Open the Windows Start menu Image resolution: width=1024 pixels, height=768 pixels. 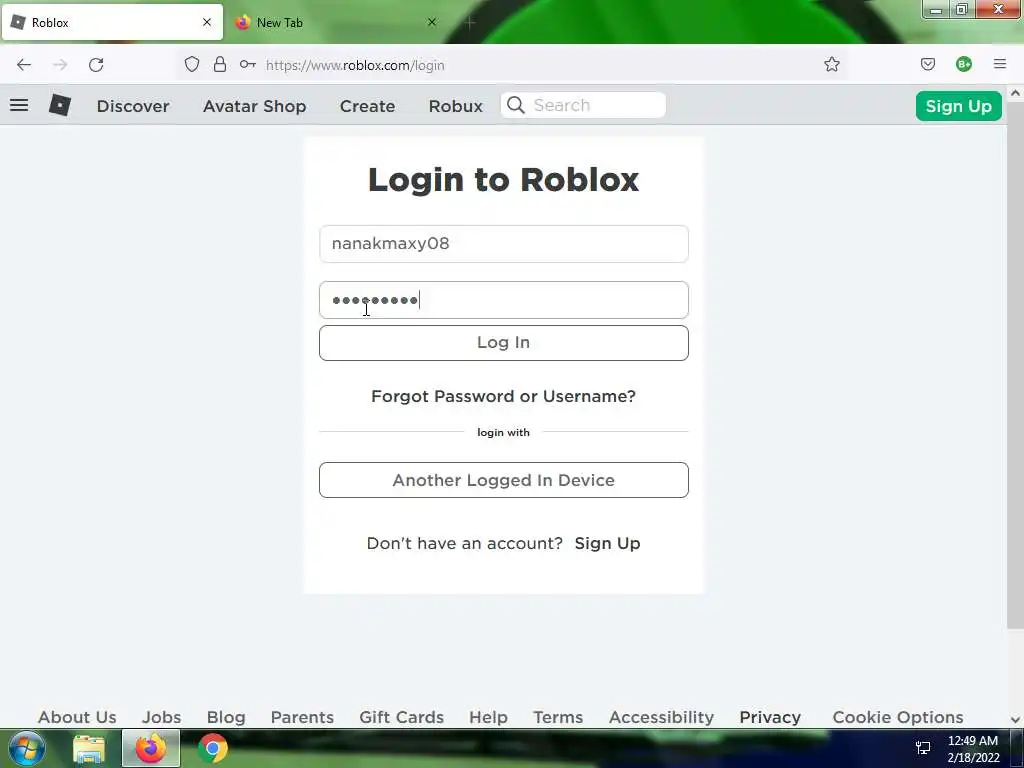click(26, 748)
